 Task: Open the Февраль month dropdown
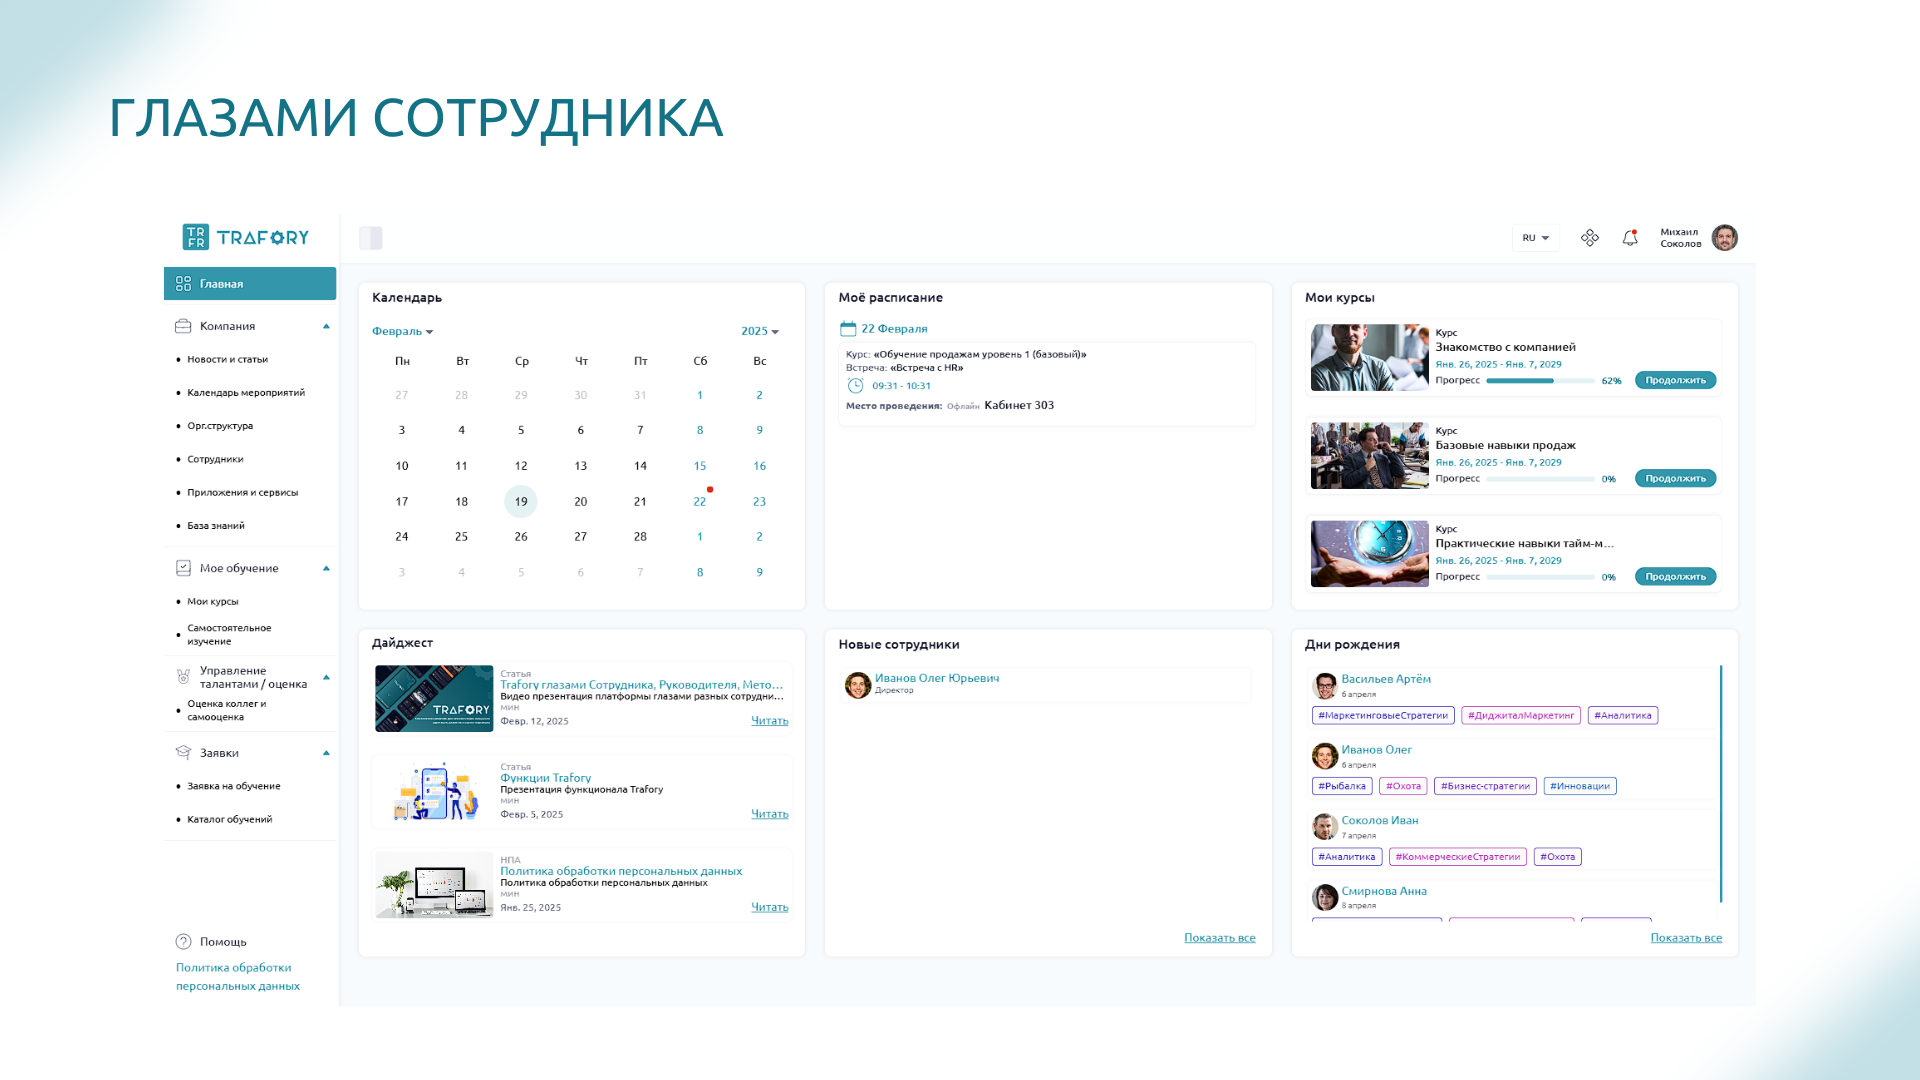click(x=402, y=332)
